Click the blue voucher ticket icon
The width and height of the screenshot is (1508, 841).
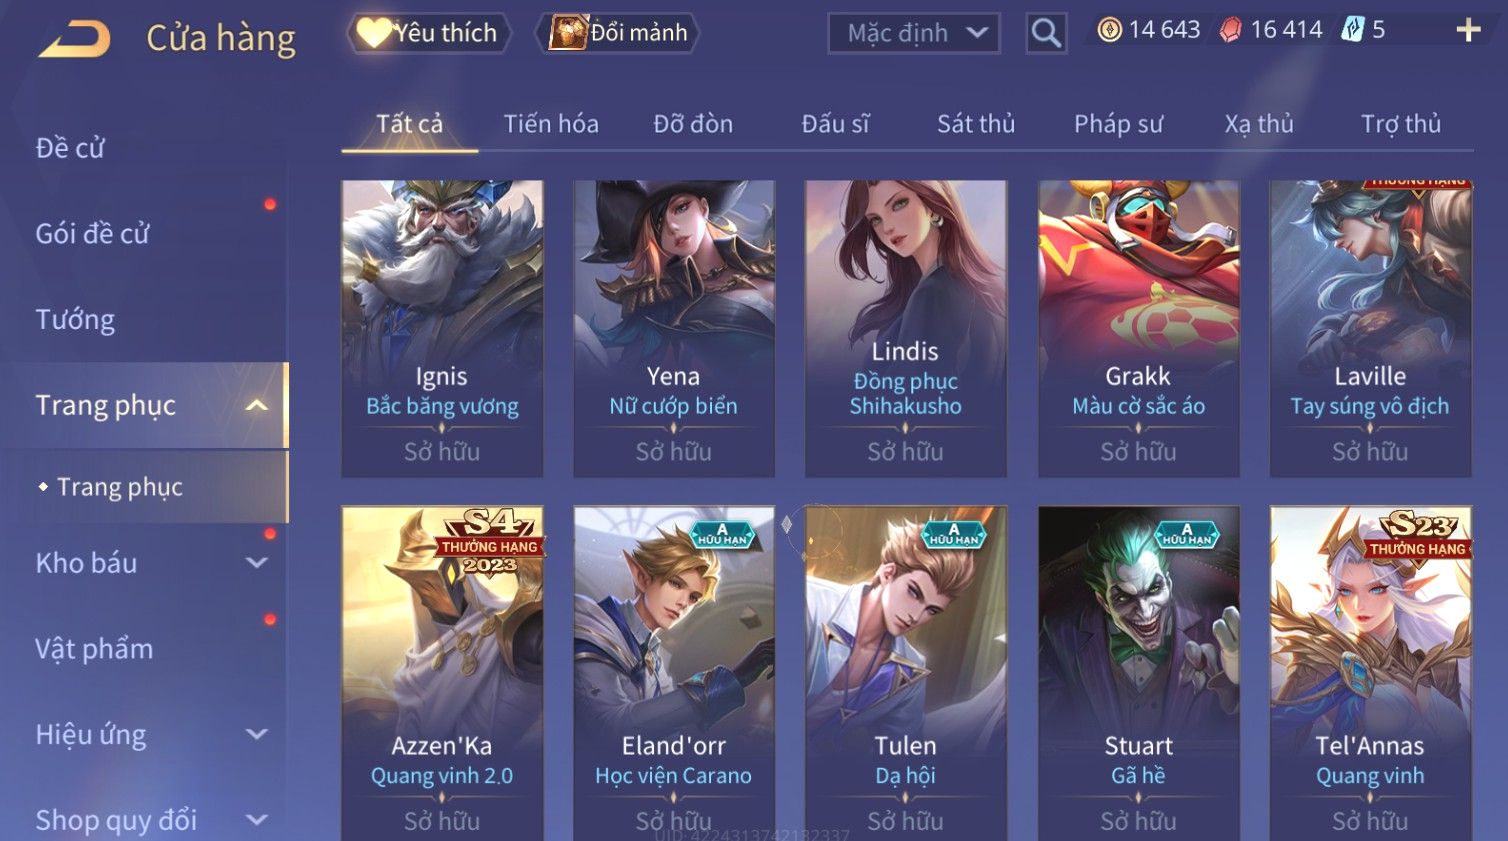click(1352, 29)
